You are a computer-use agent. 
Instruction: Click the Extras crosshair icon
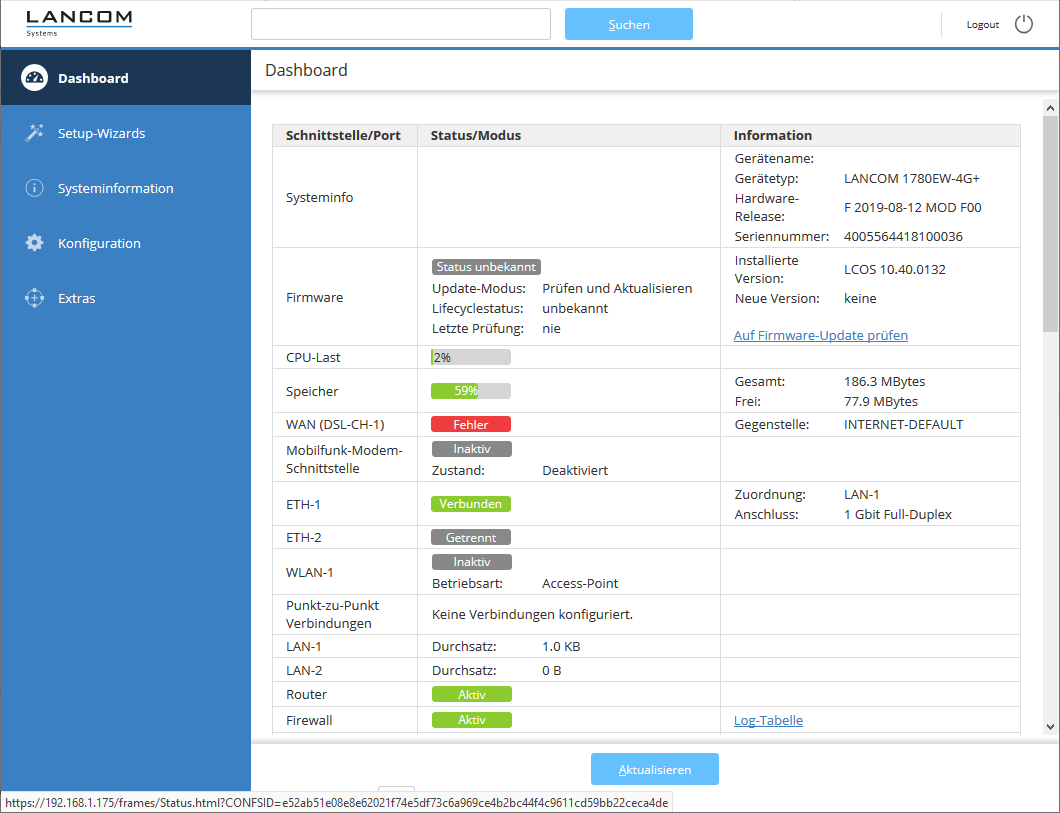(34, 298)
